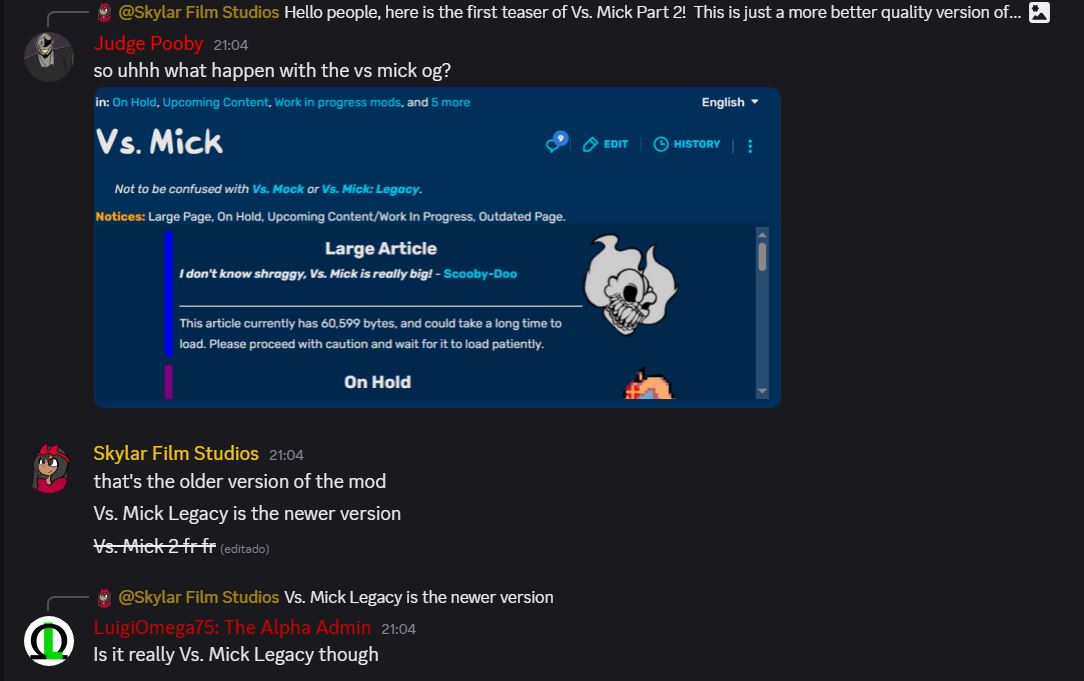Open Judge Pooby's profile avatar
Image resolution: width=1084 pixels, height=681 pixels.
tap(49, 57)
